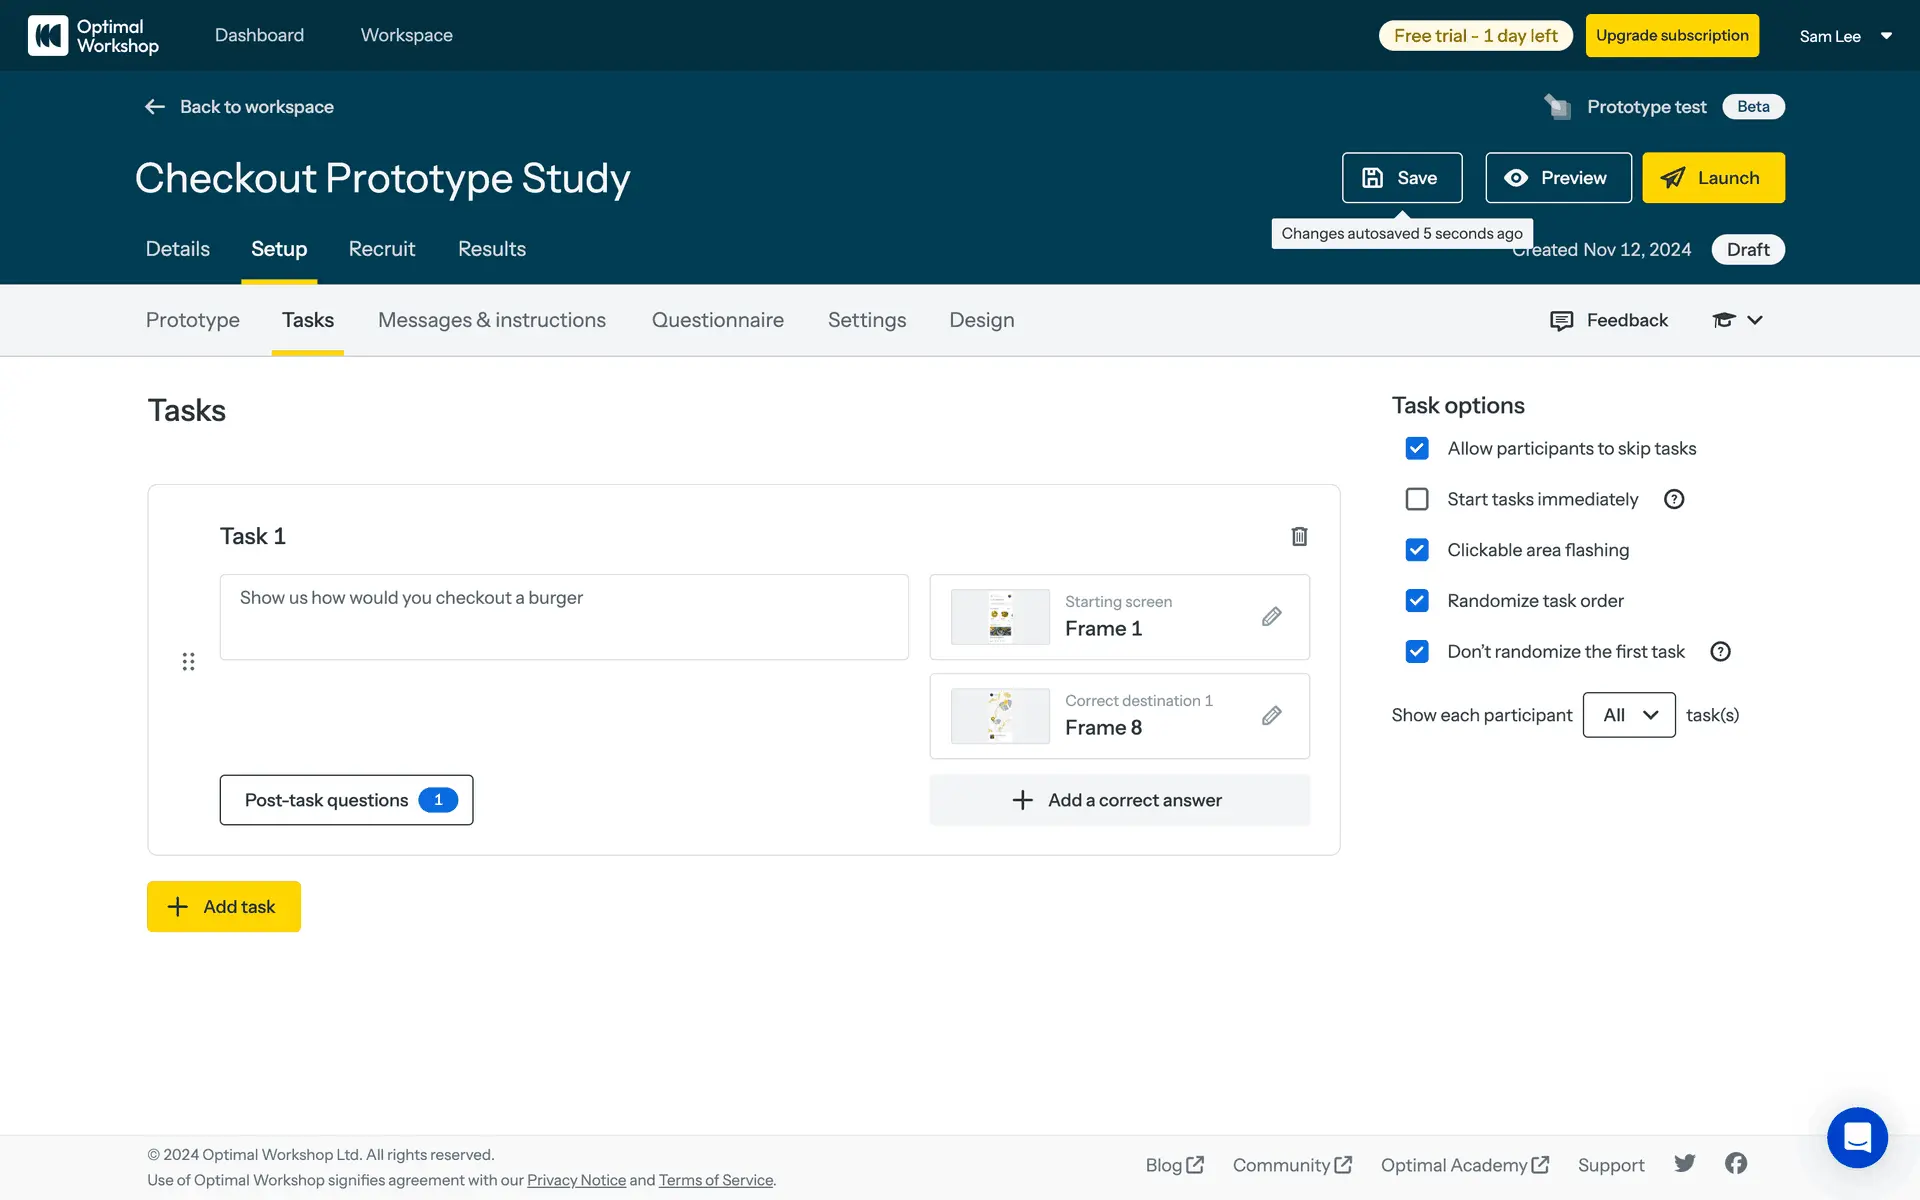This screenshot has width=1920, height=1200.
Task: Enable Start tasks immediately checkbox
Action: (x=1417, y=500)
